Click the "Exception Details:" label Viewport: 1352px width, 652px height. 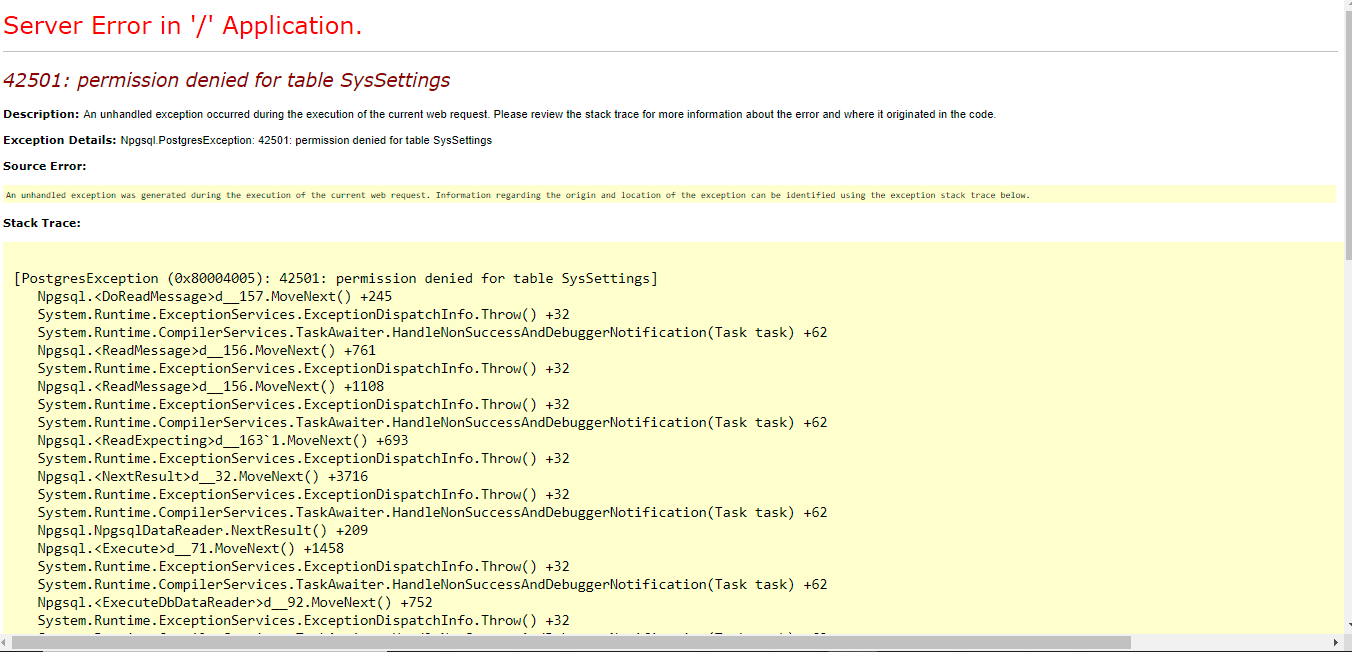click(x=60, y=140)
